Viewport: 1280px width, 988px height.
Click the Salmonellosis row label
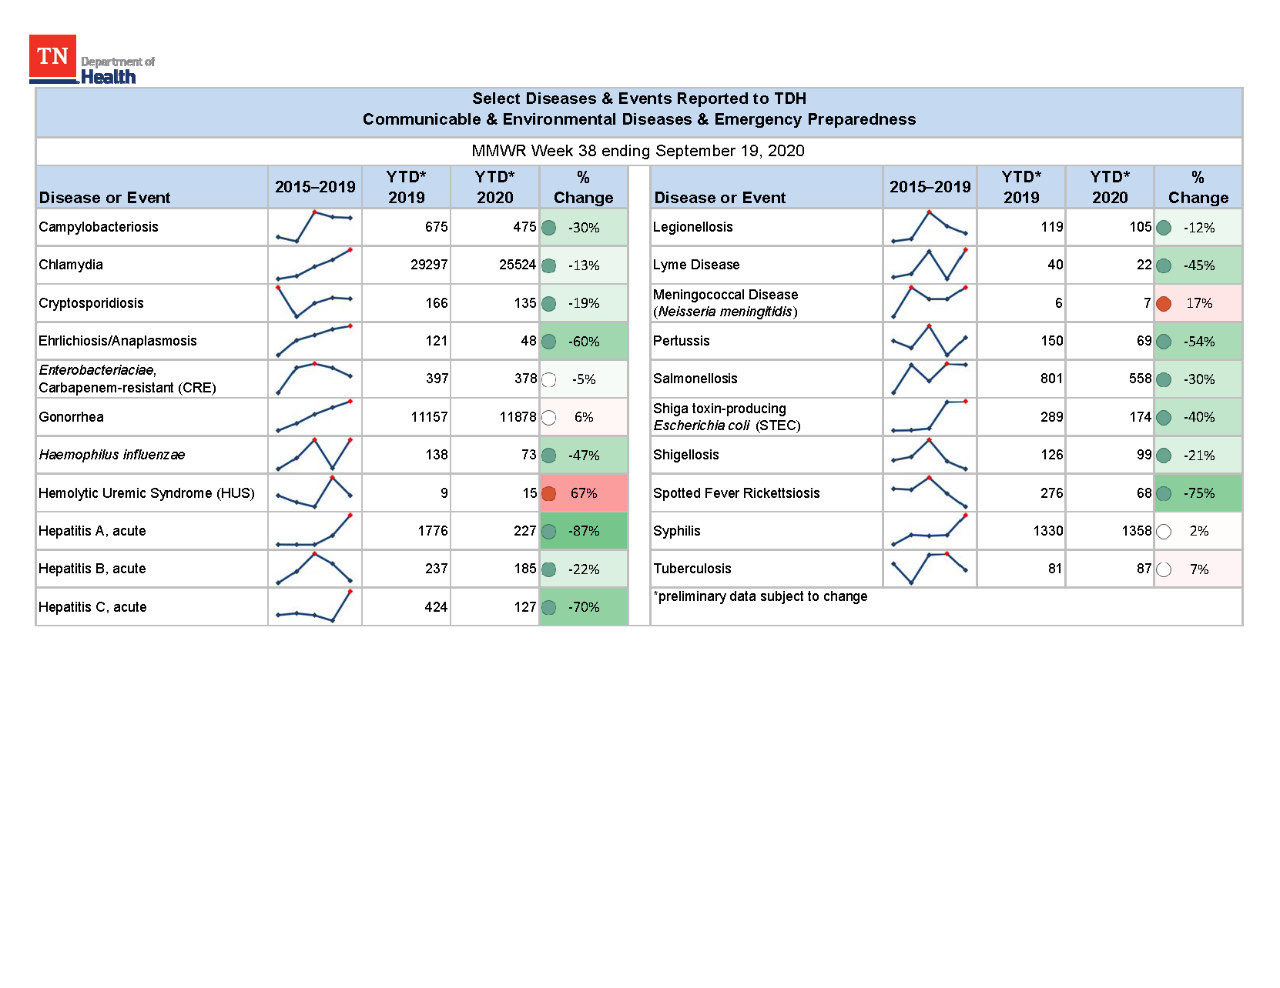[x=695, y=379]
